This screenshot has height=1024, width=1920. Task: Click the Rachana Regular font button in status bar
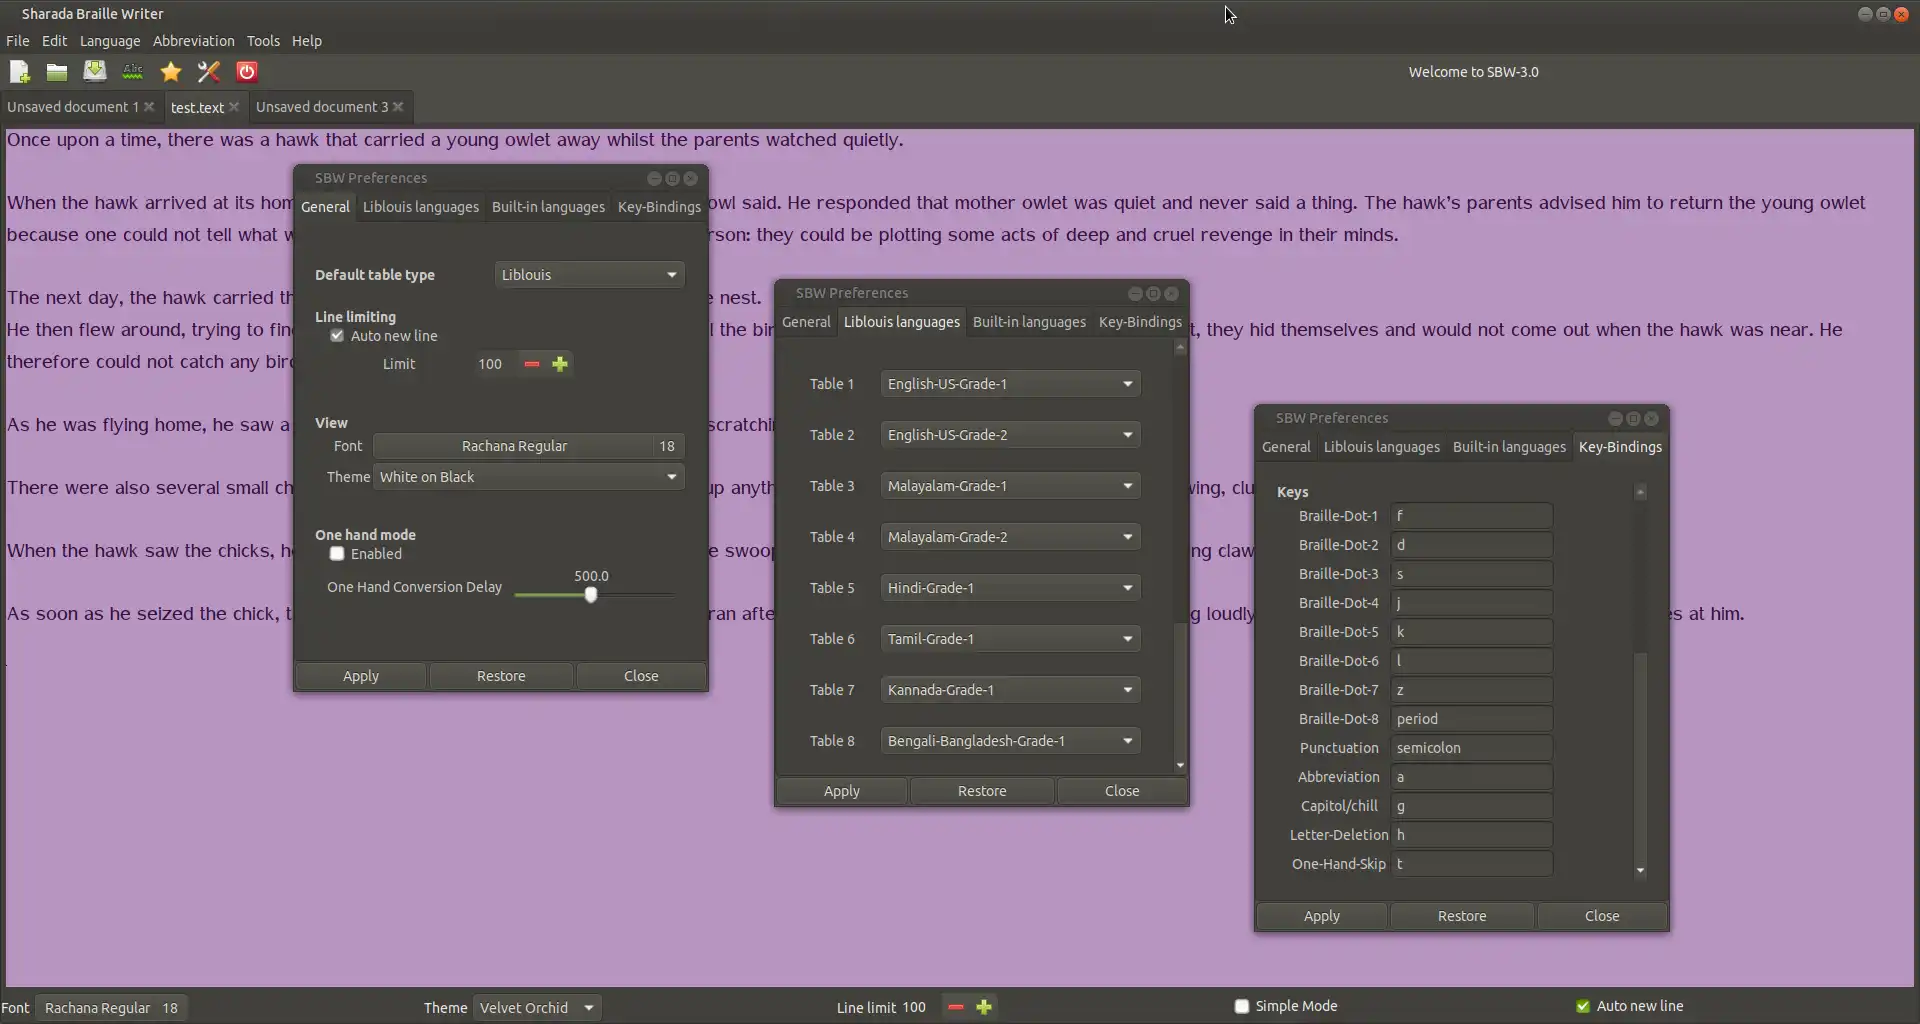click(x=111, y=1008)
